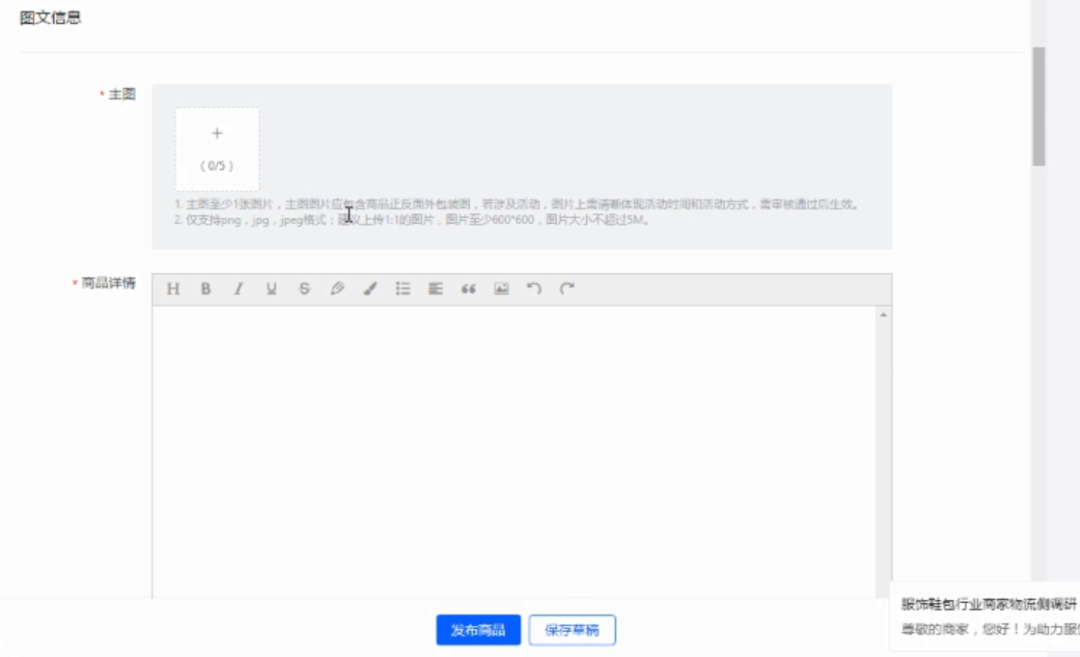Save draft with the 保存草稿 button
The image size is (1080, 657).
coord(572,630)
